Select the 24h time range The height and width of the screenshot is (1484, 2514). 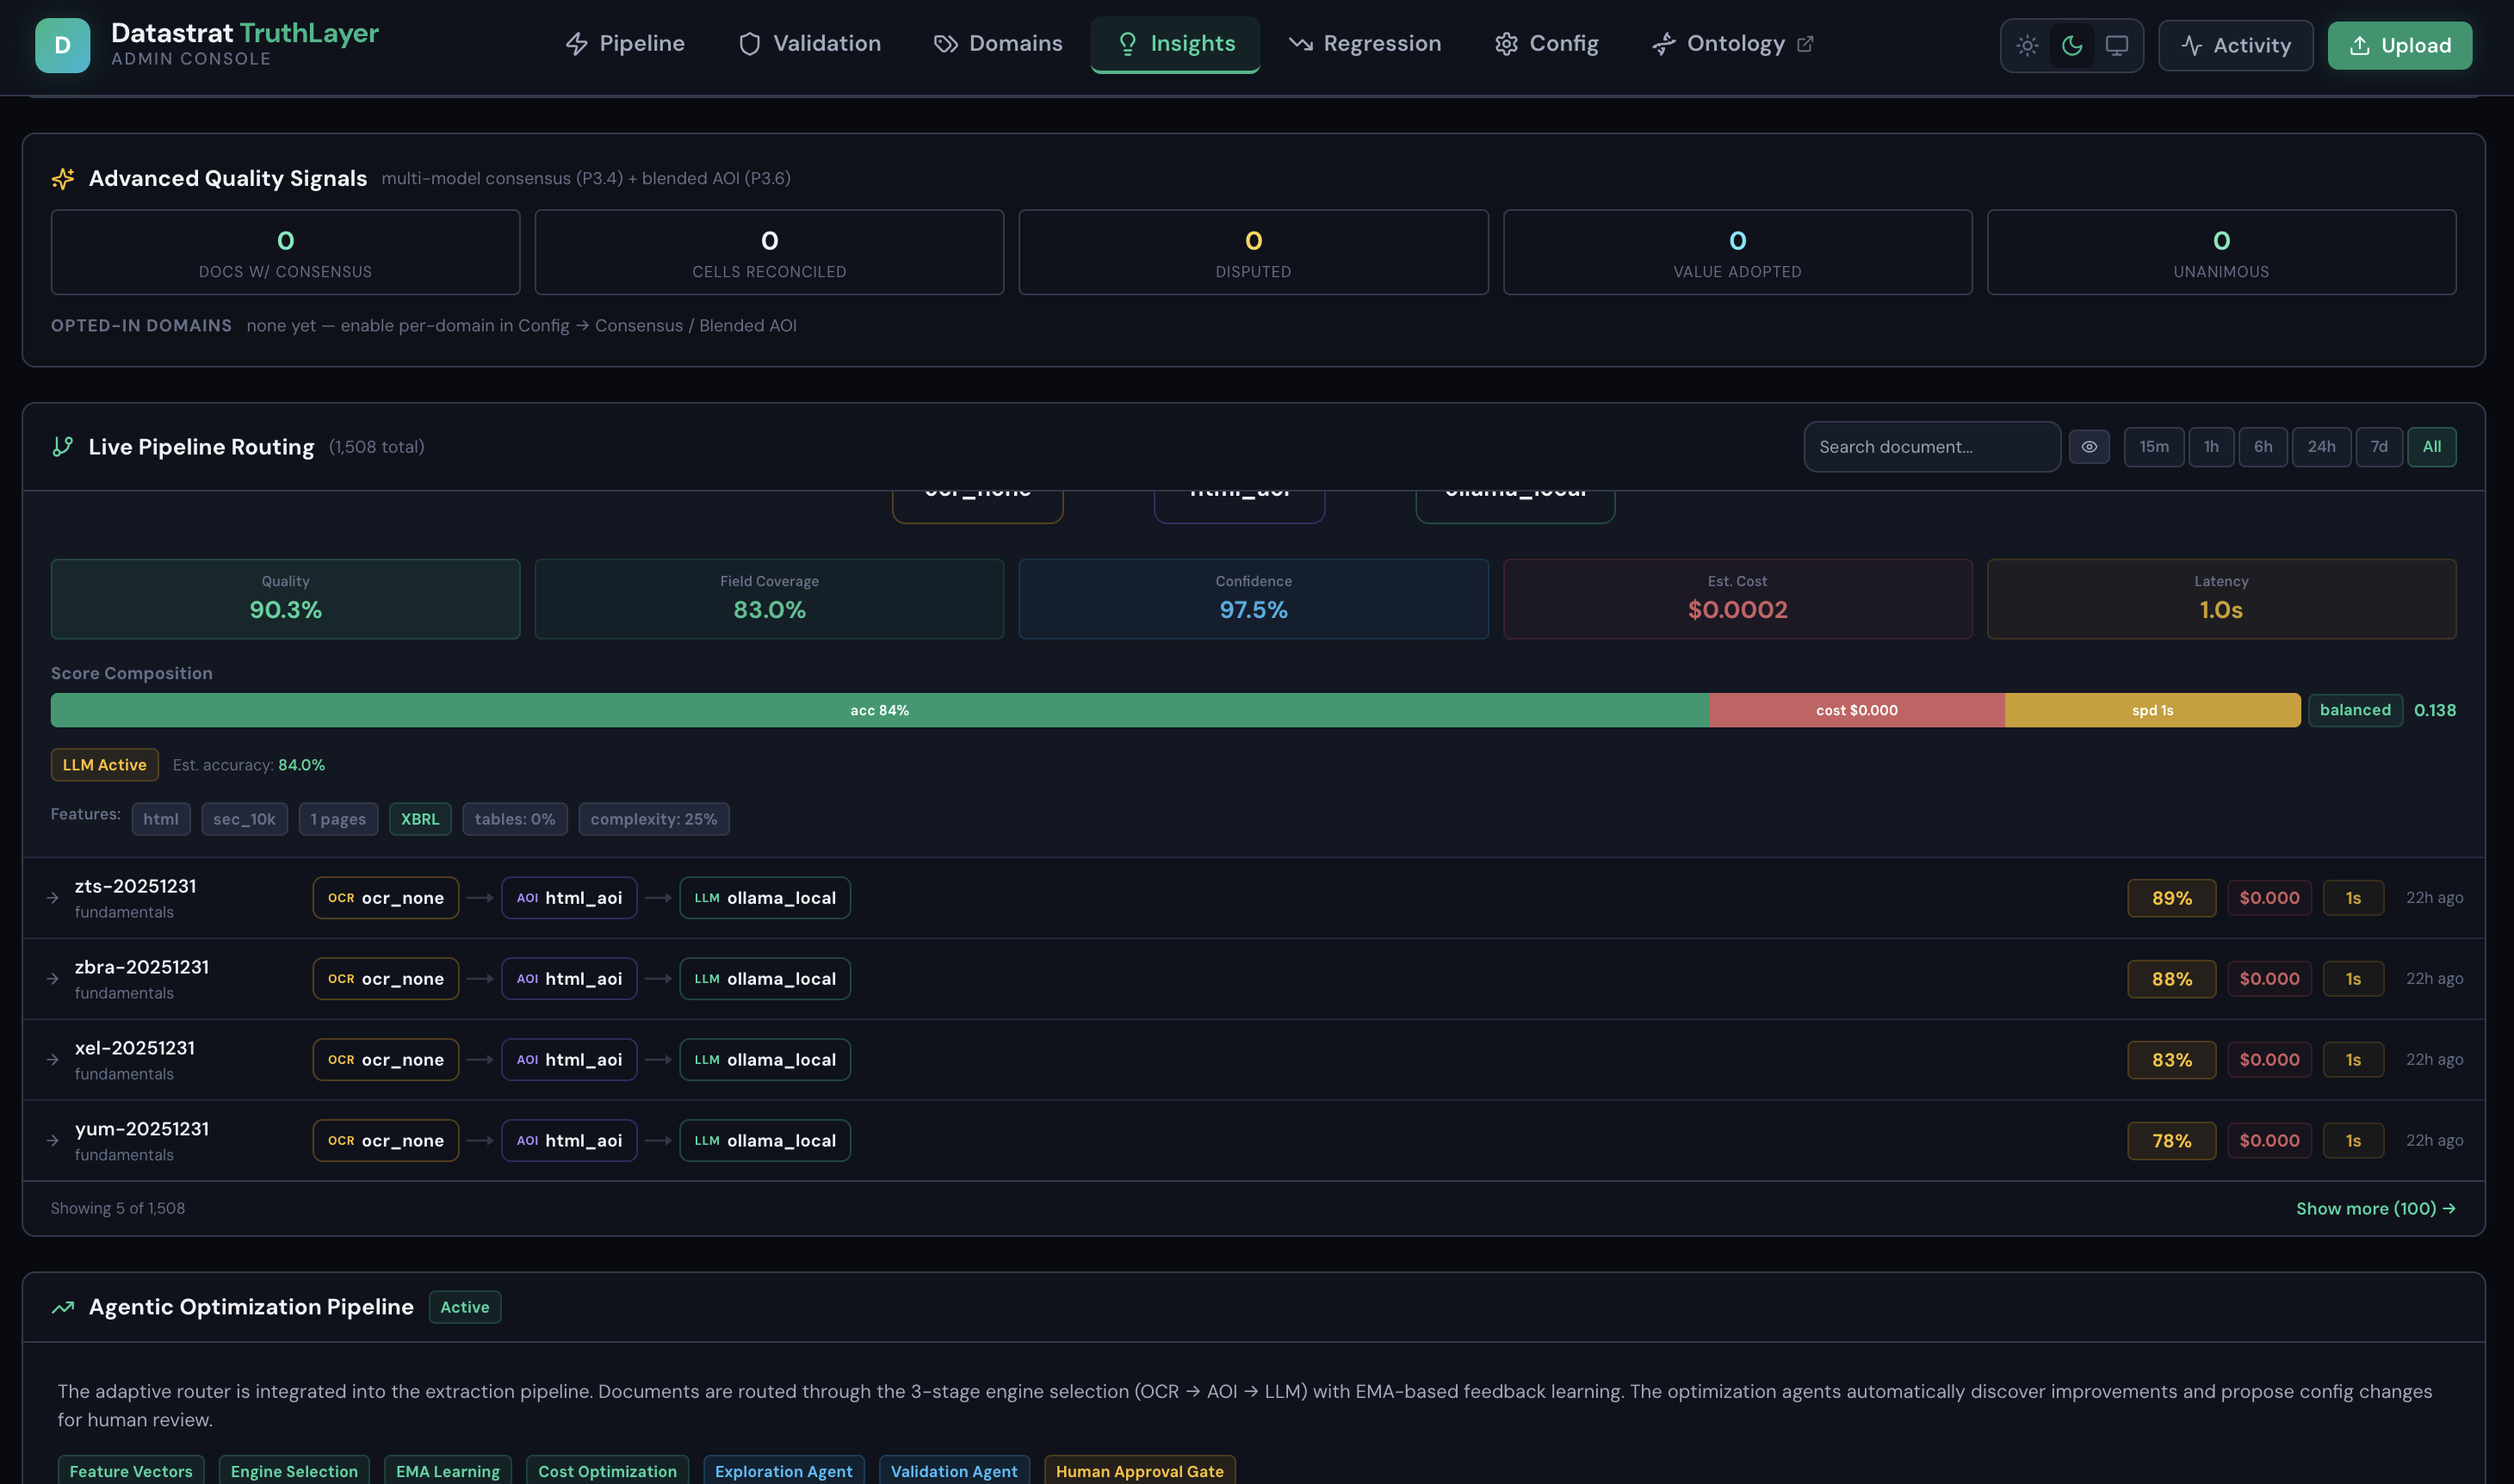[x=2321, y=447]
